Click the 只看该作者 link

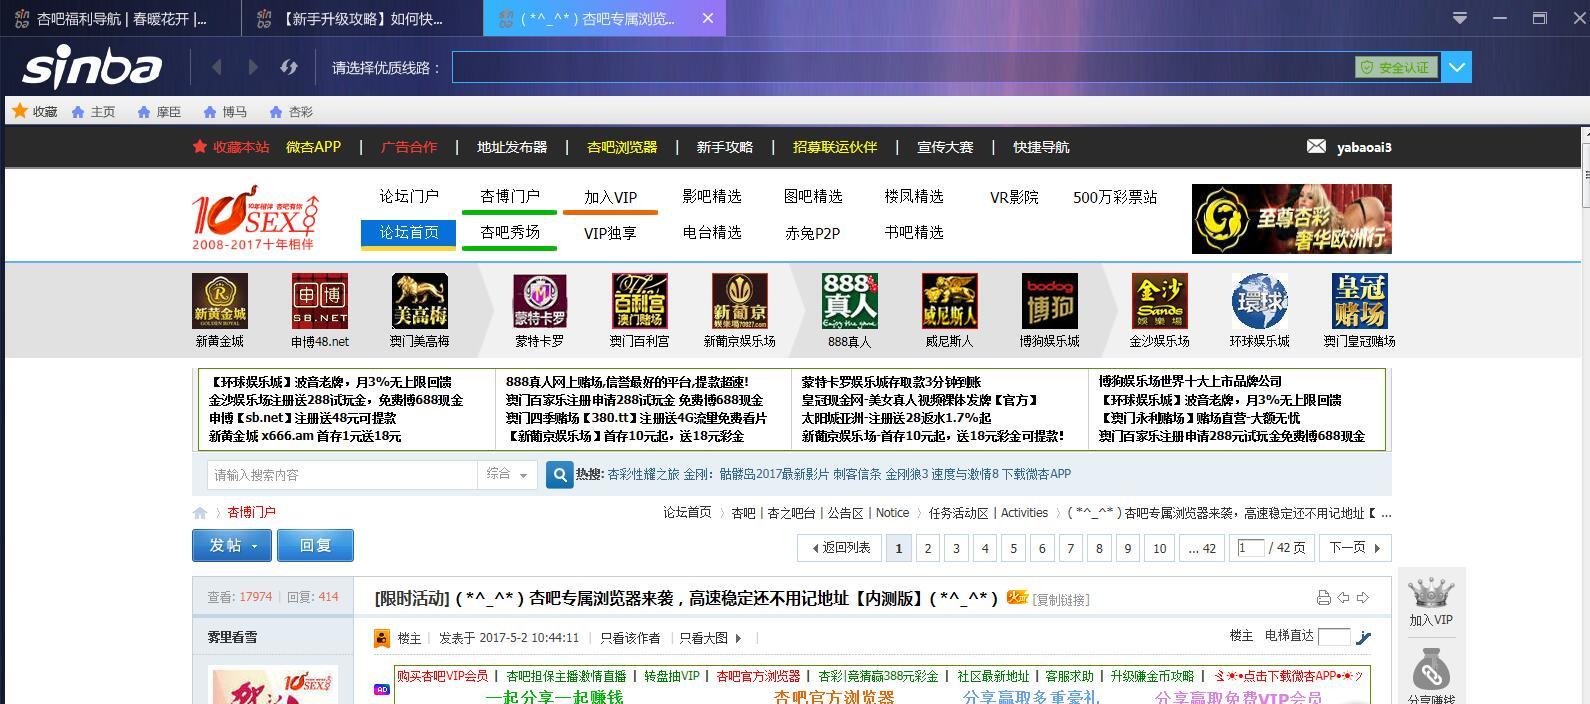tap(630, 638)
